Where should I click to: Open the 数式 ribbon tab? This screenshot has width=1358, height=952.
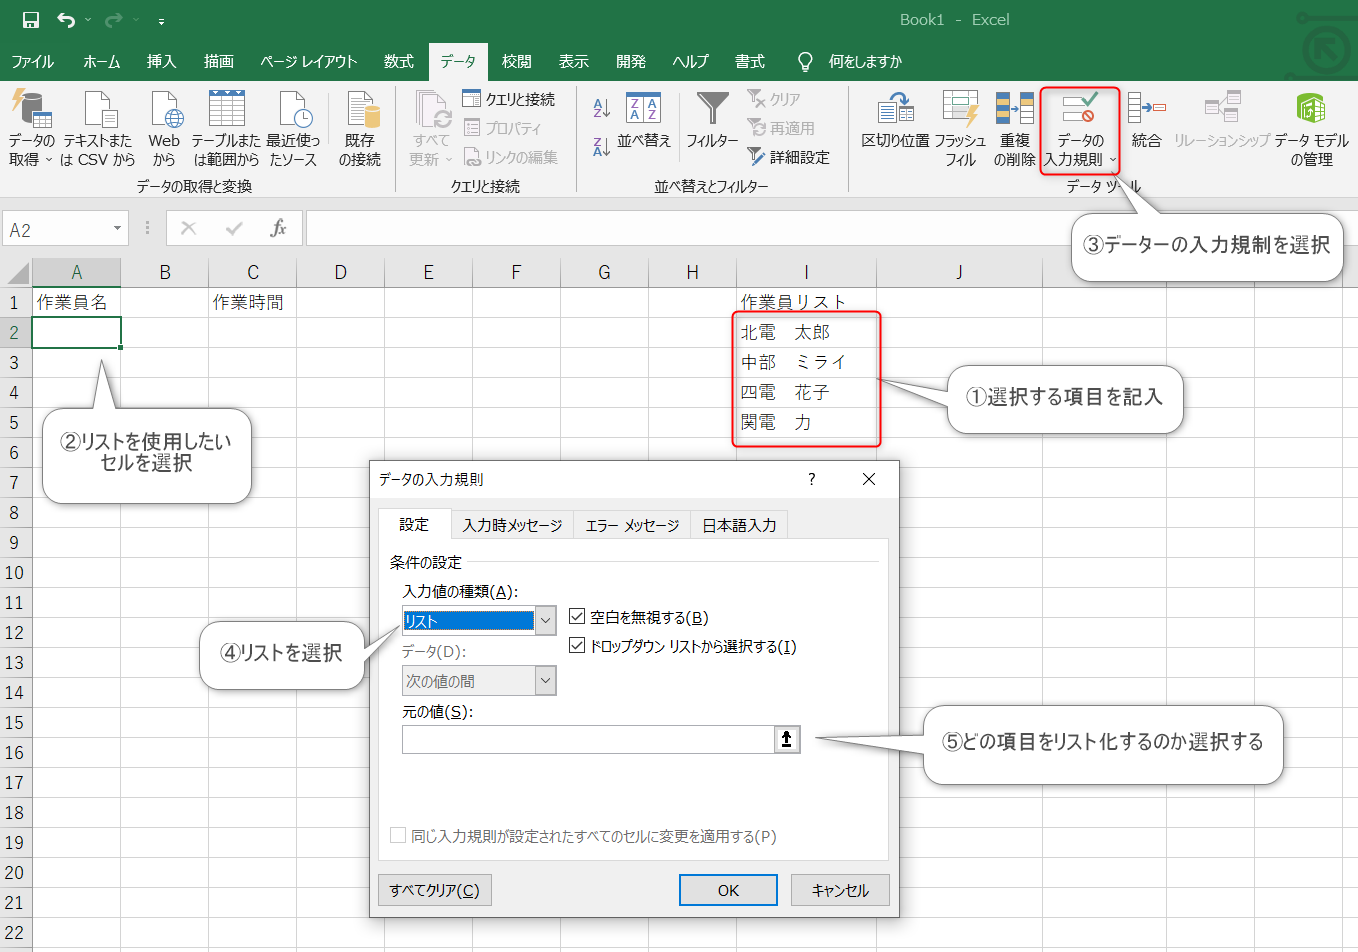click(x=398, y=61)
